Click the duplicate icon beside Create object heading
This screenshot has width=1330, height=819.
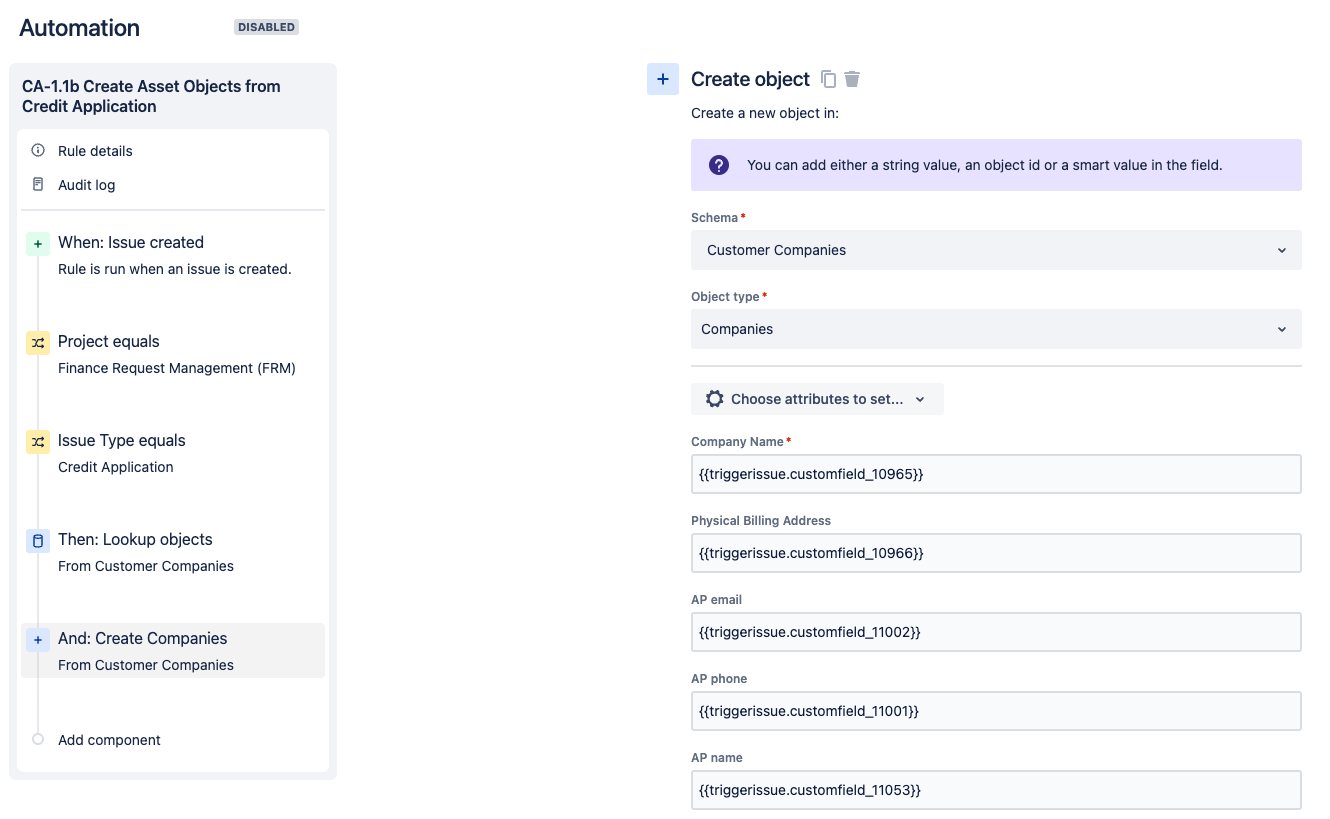[828, 78]
